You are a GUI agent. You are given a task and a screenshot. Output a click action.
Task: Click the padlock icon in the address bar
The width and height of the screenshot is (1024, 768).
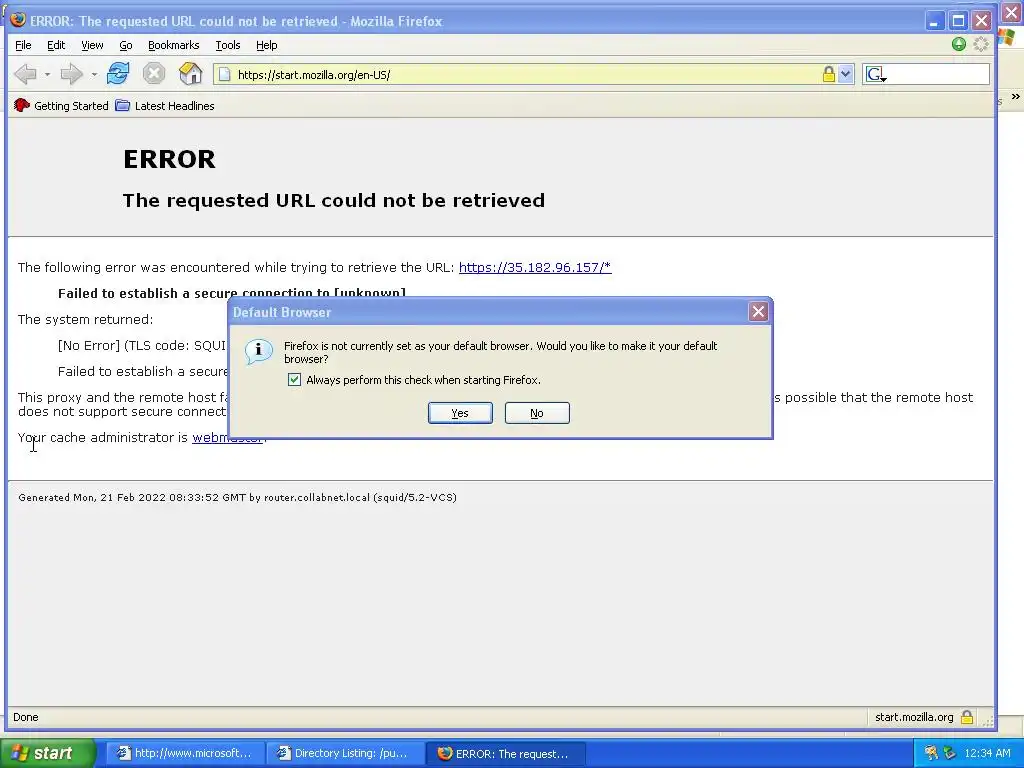[829, 74]
